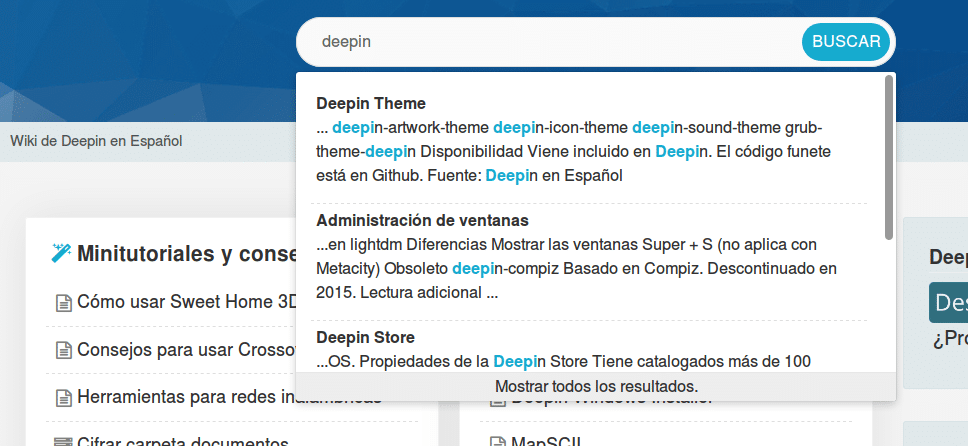
Task: Click the magic wand icon beside Minitutoriales
Action: [x=61, y=253]
